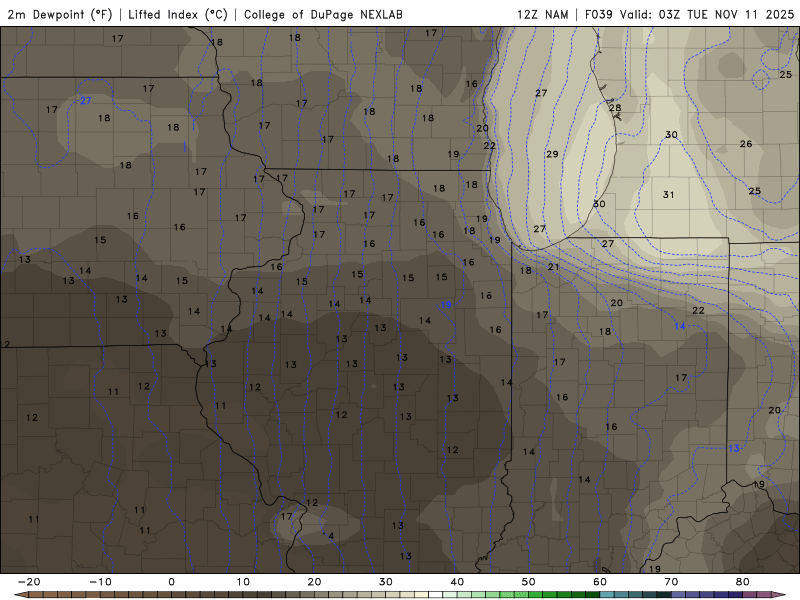The height and width of the screenshot is (600, 800).
Task: Click the white segment of the color scale
Action: 435,595
